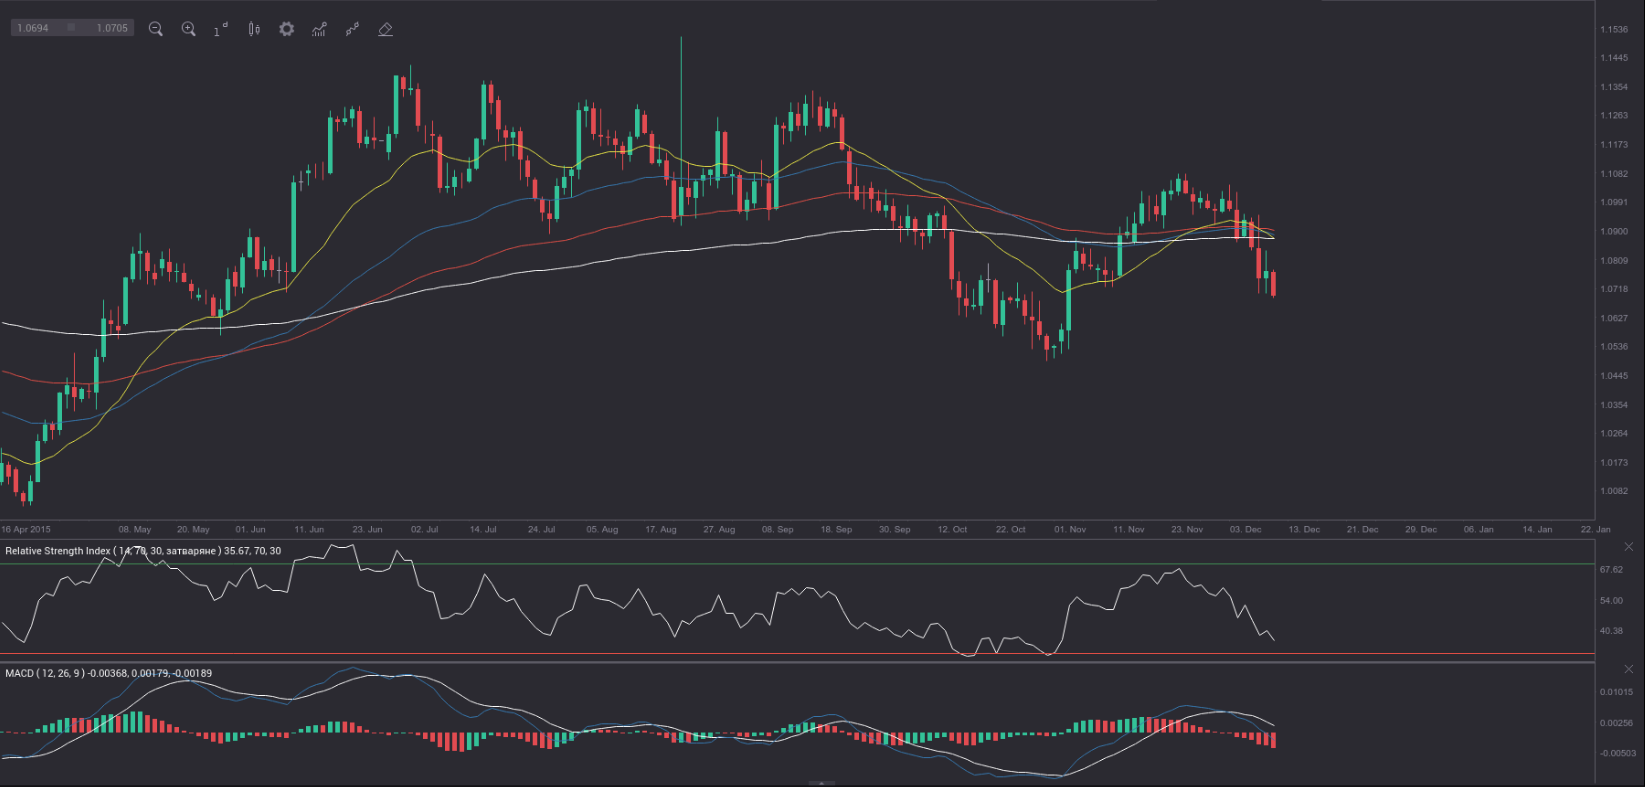The height and width of the screenshot is (787, 1645).
Task: Open the indicators chart icon
Action: point(319,29)
